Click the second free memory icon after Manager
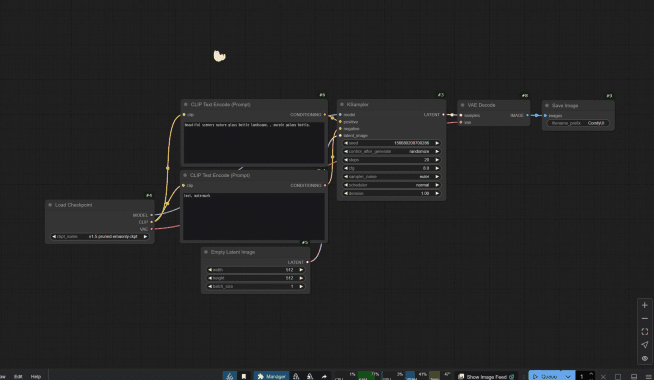The height and width of the screenshot is (380, 654). coord(310,376)
